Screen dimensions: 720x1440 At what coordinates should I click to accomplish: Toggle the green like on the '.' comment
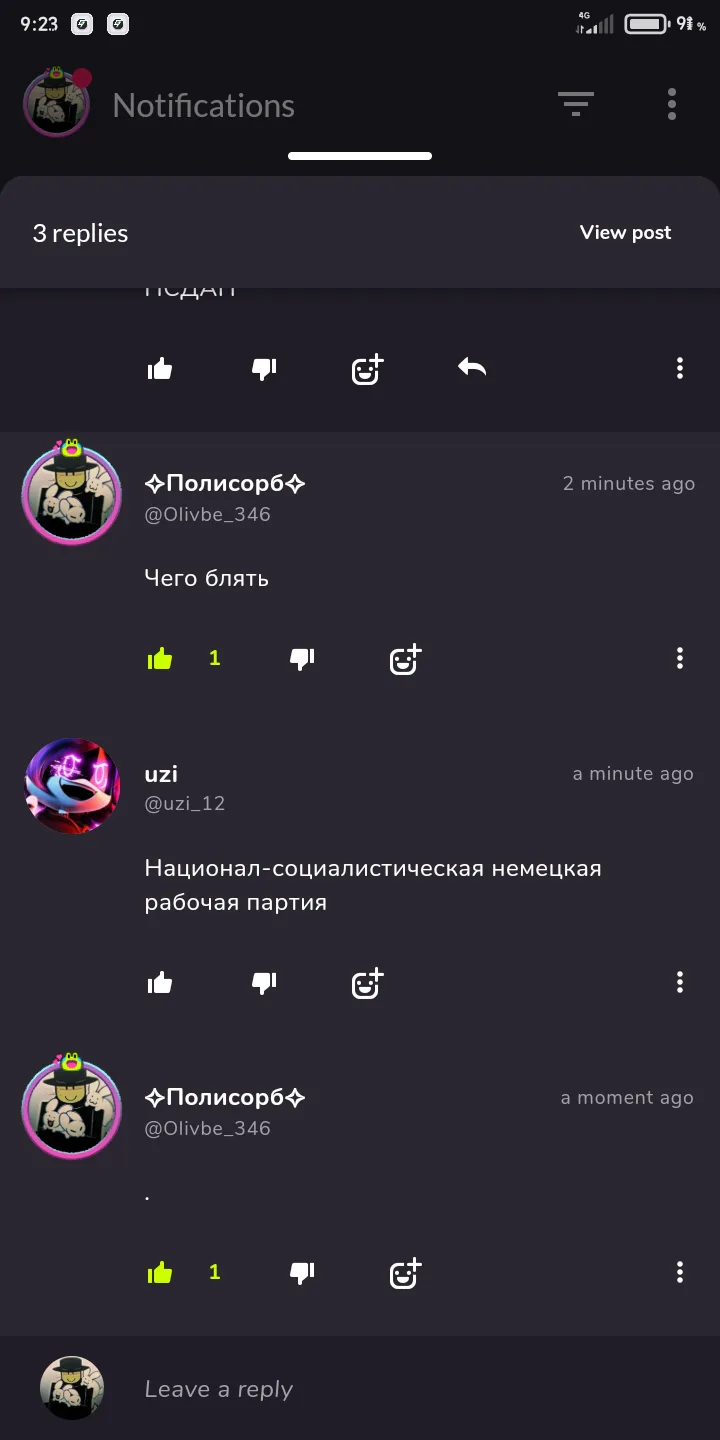pyautogui.click(x=160, y=1273)
